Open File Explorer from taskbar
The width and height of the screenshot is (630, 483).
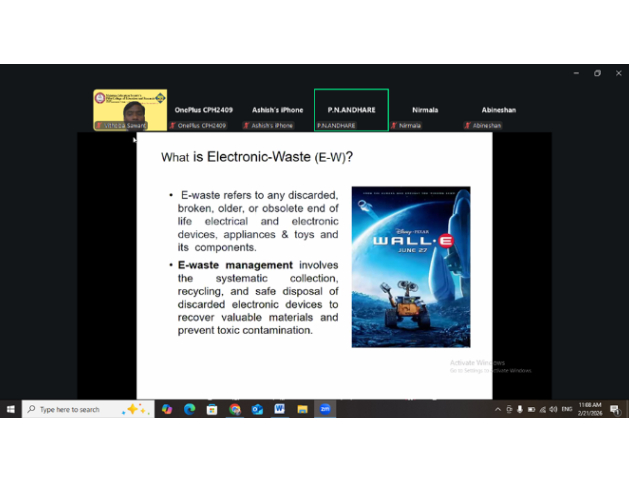[302, 409]
